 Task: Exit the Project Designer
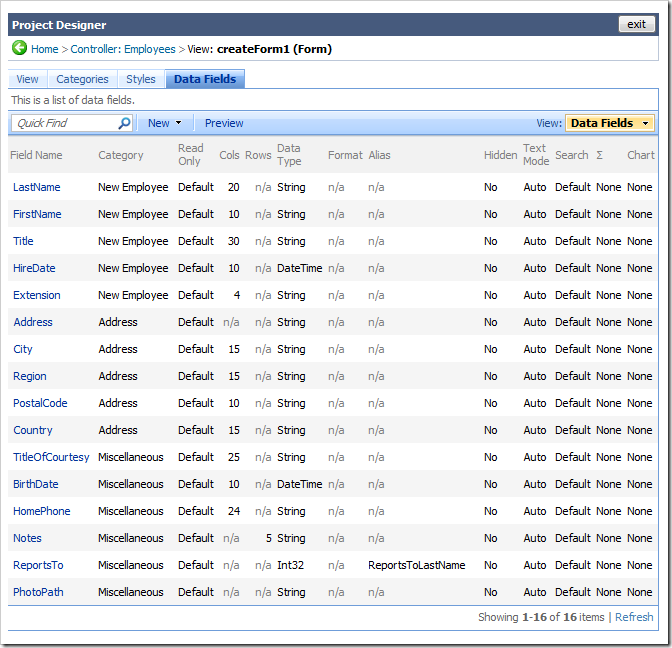636,24
